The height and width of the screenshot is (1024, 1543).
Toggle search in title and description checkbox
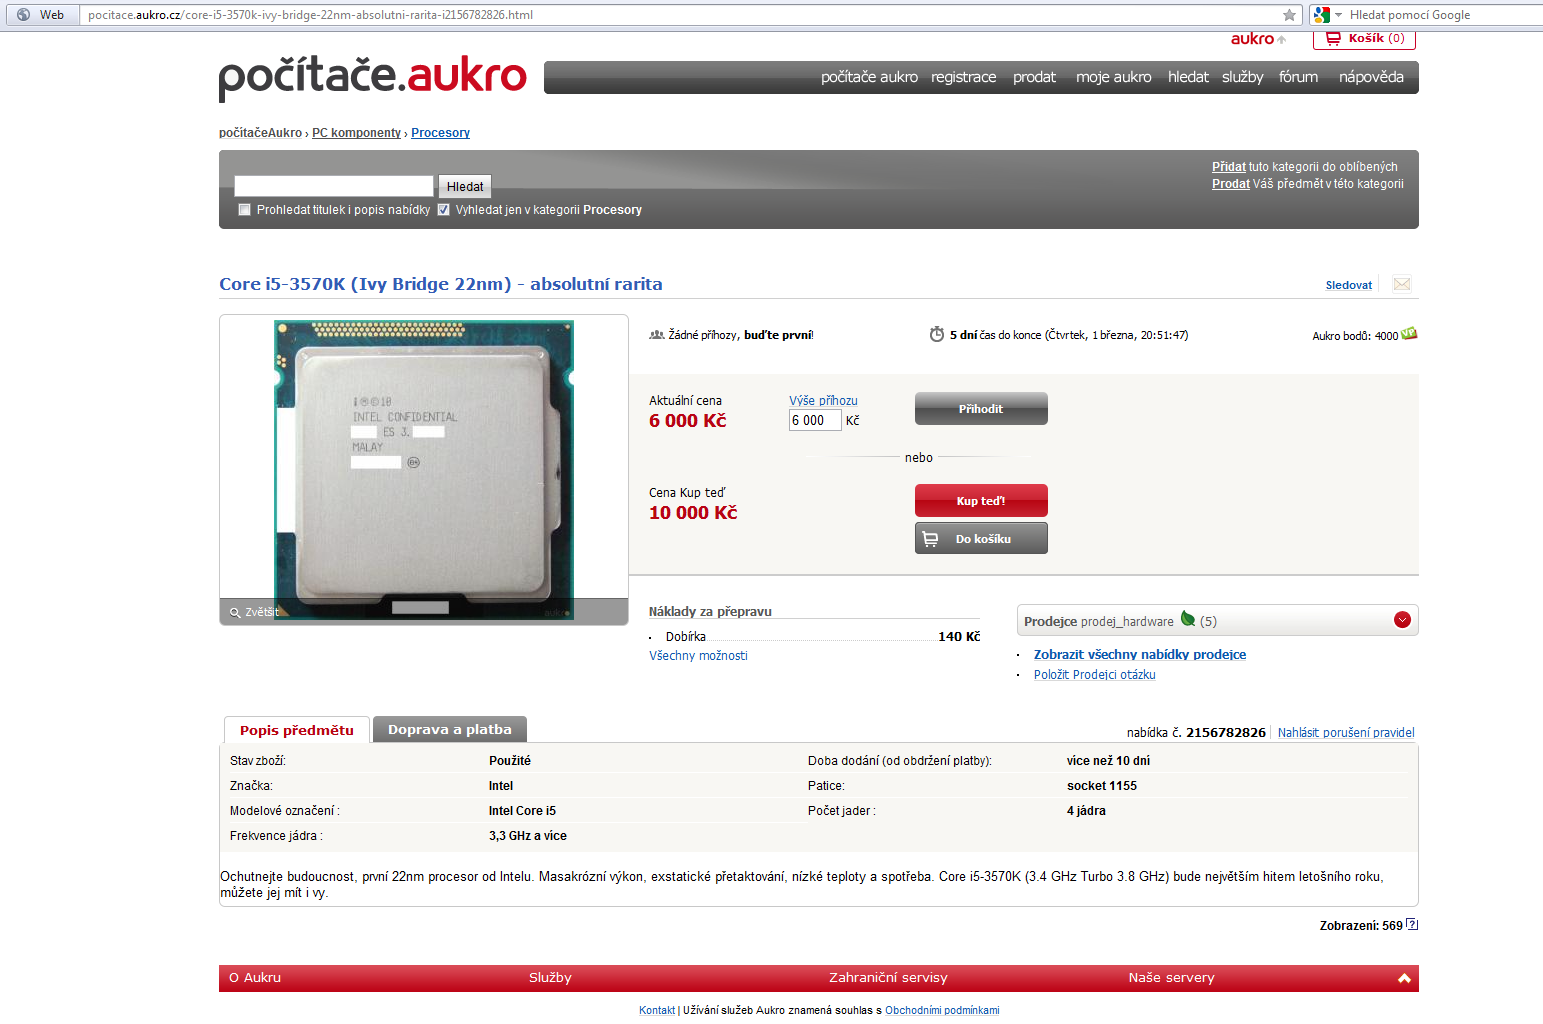pos(244,210)
